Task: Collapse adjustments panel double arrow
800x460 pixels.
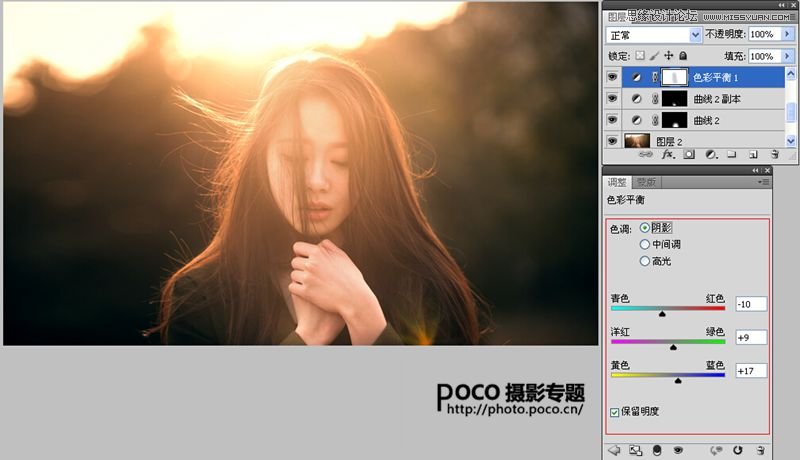Action: click(x=756, y=170)
